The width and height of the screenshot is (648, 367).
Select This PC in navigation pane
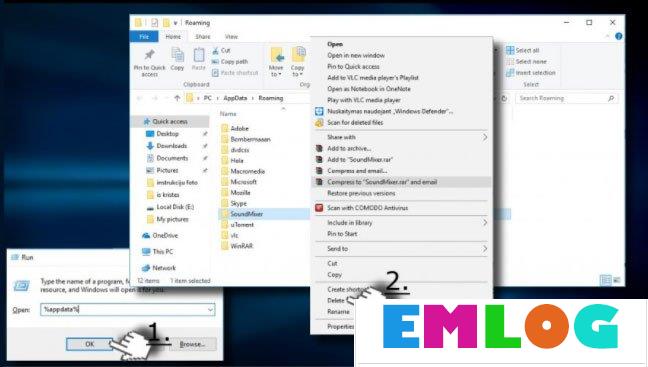click(162, 251)
